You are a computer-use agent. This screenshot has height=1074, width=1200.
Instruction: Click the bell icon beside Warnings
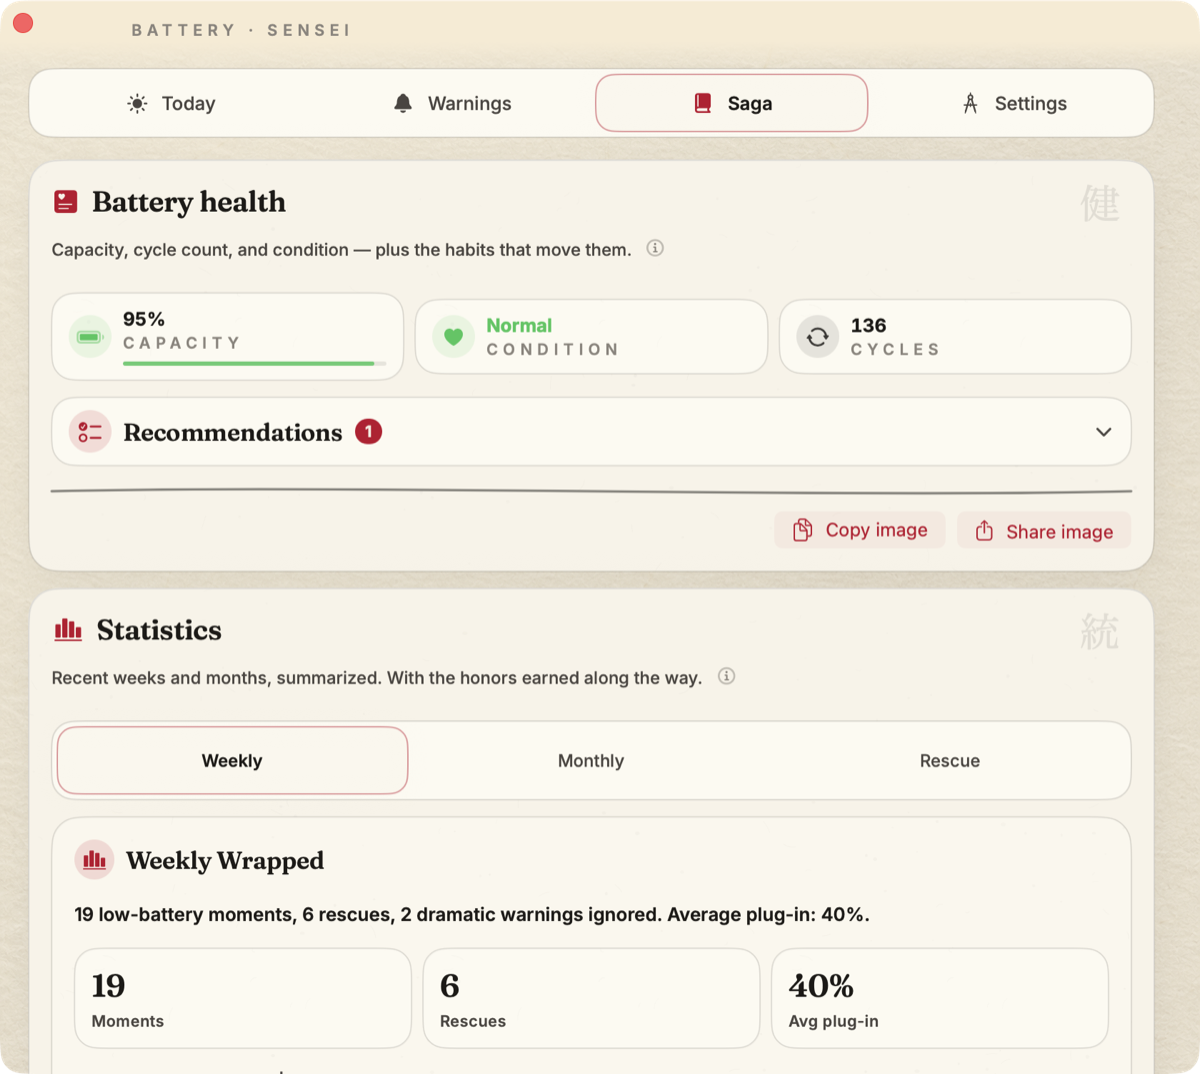(x=403, y=103)
